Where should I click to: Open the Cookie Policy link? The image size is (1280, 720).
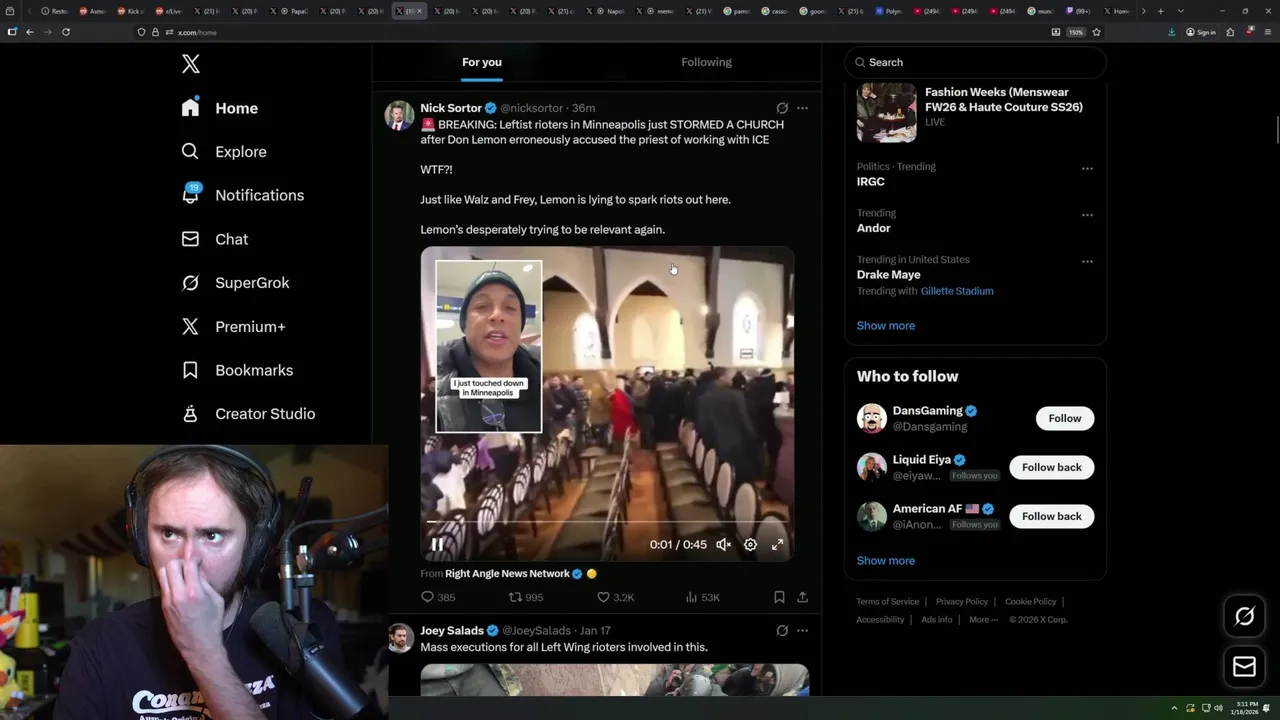click(x=1030, y=601)
